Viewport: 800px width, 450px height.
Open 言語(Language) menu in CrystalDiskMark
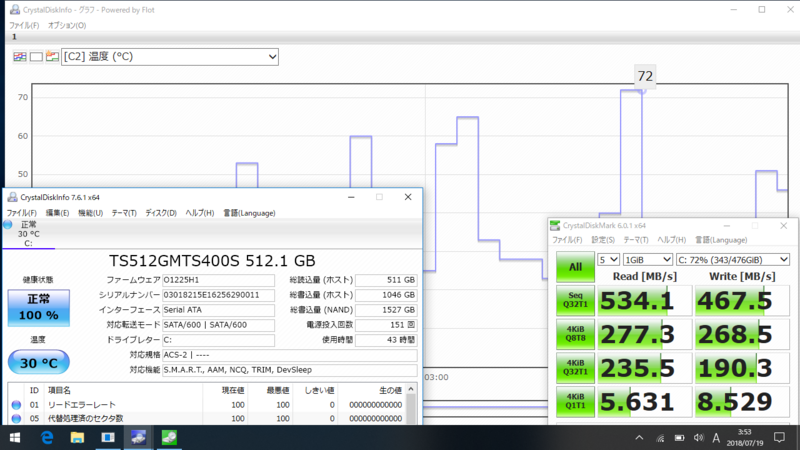[721, 240]
